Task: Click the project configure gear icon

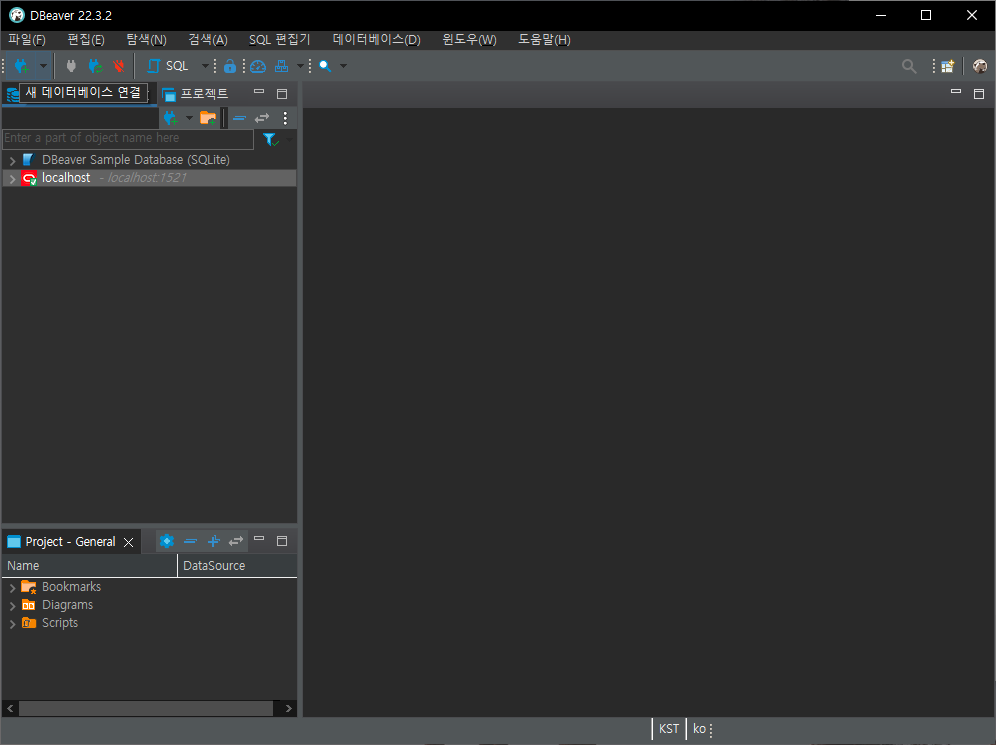Action: 166,541
